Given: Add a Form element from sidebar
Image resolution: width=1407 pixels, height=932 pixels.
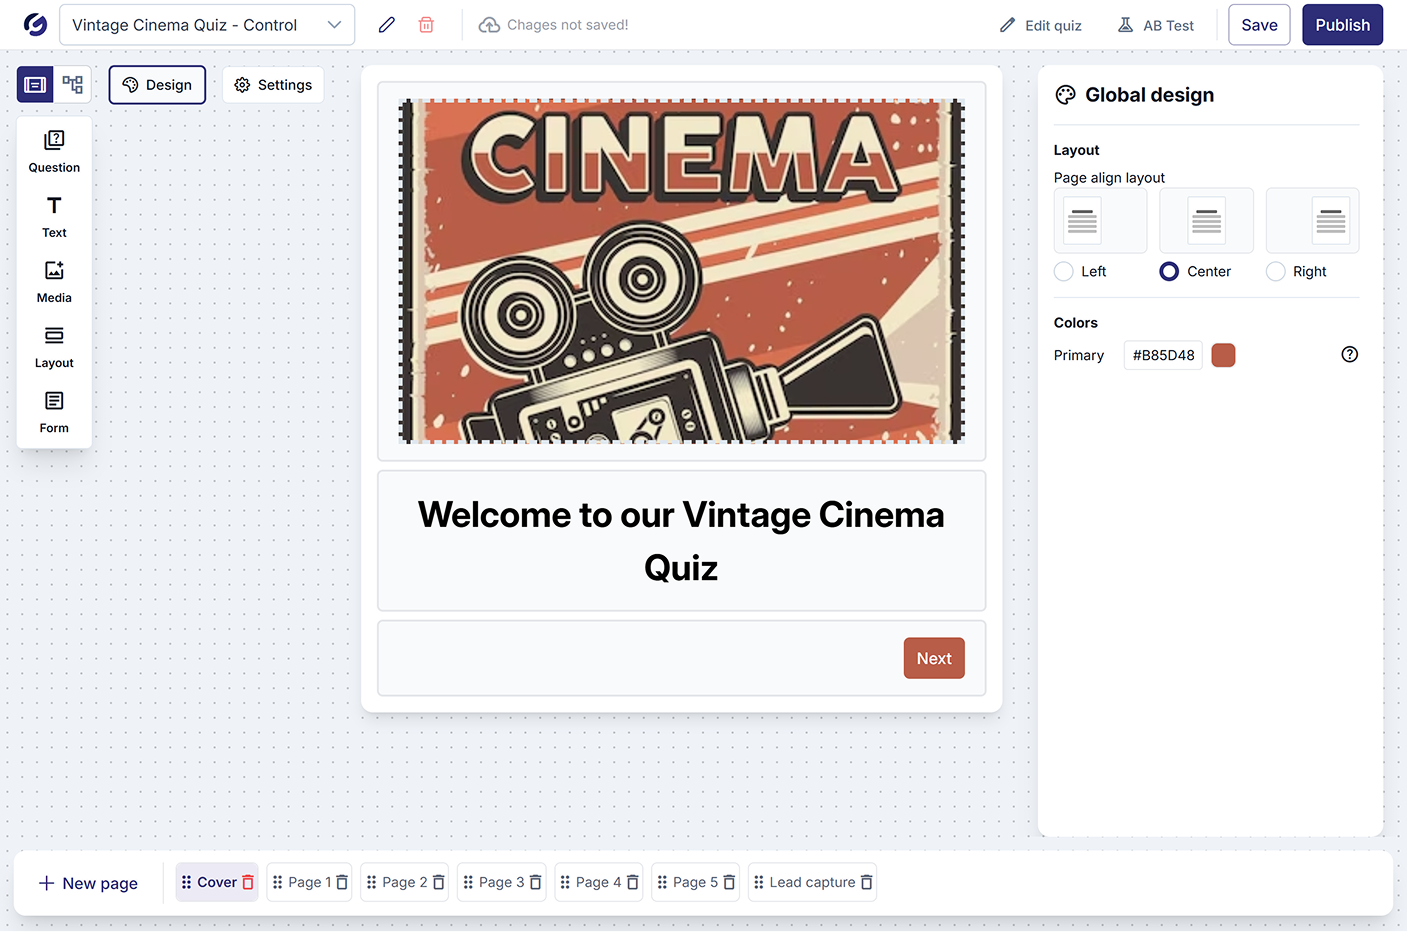Looking at the screenshot, I should 54,411.
